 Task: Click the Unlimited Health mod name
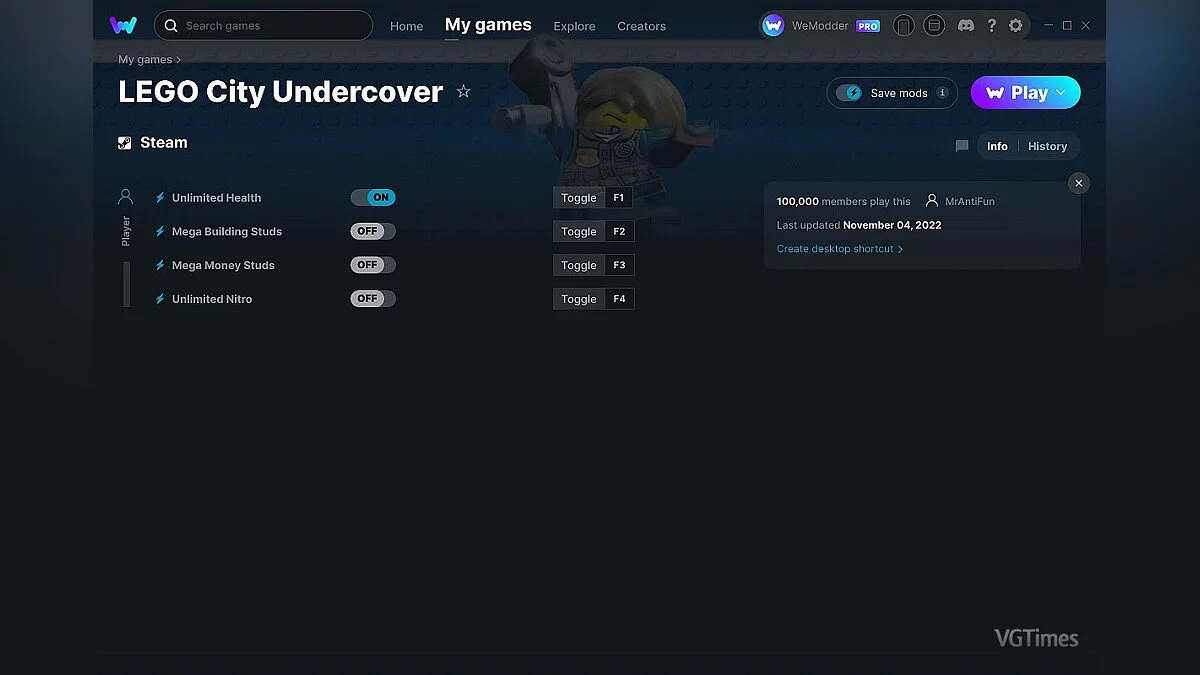point(216,198)
